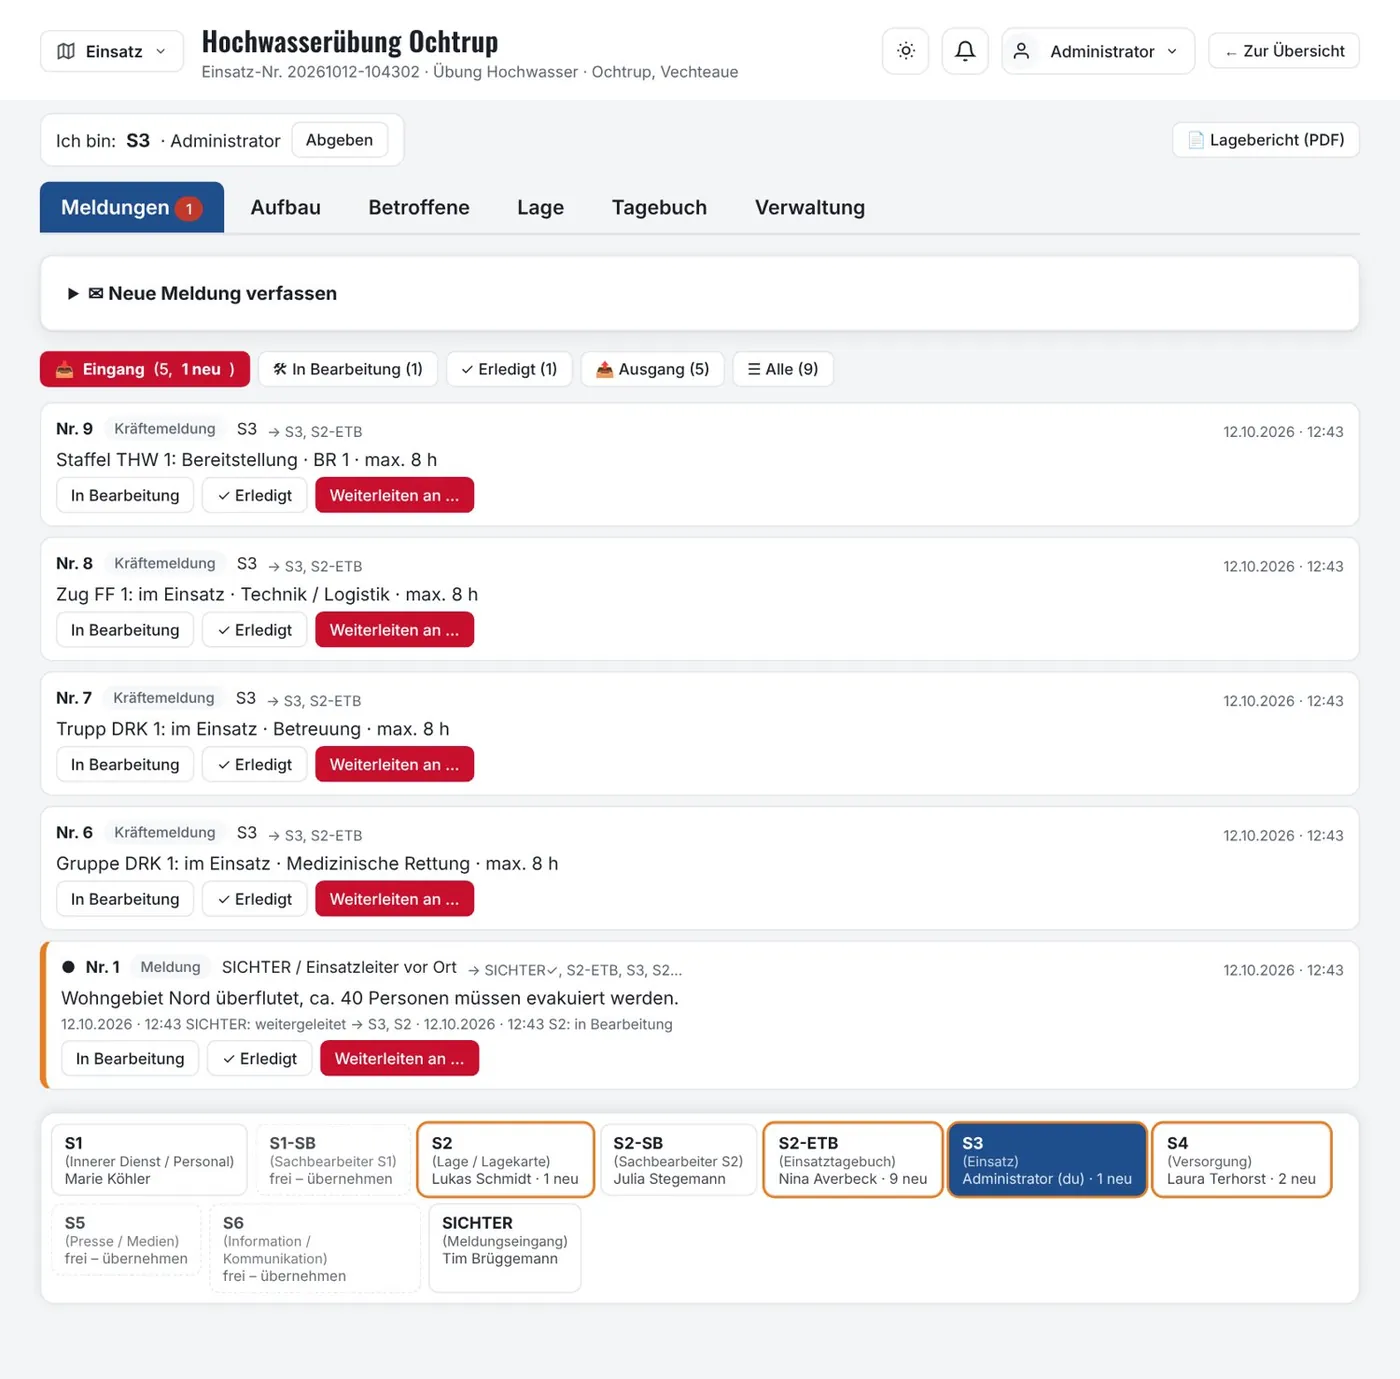Expand Neue Meldung verfassen
The image size is (1400, 1379).
(x=700, y=293)
